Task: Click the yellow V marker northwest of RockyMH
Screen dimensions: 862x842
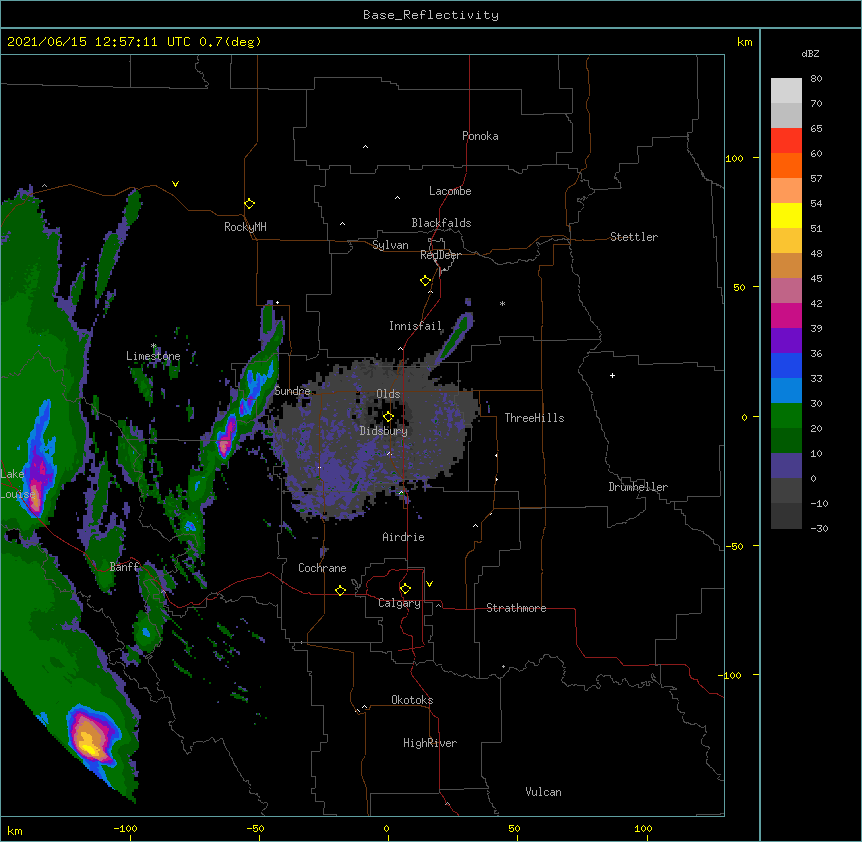Action: pos(175,184)
